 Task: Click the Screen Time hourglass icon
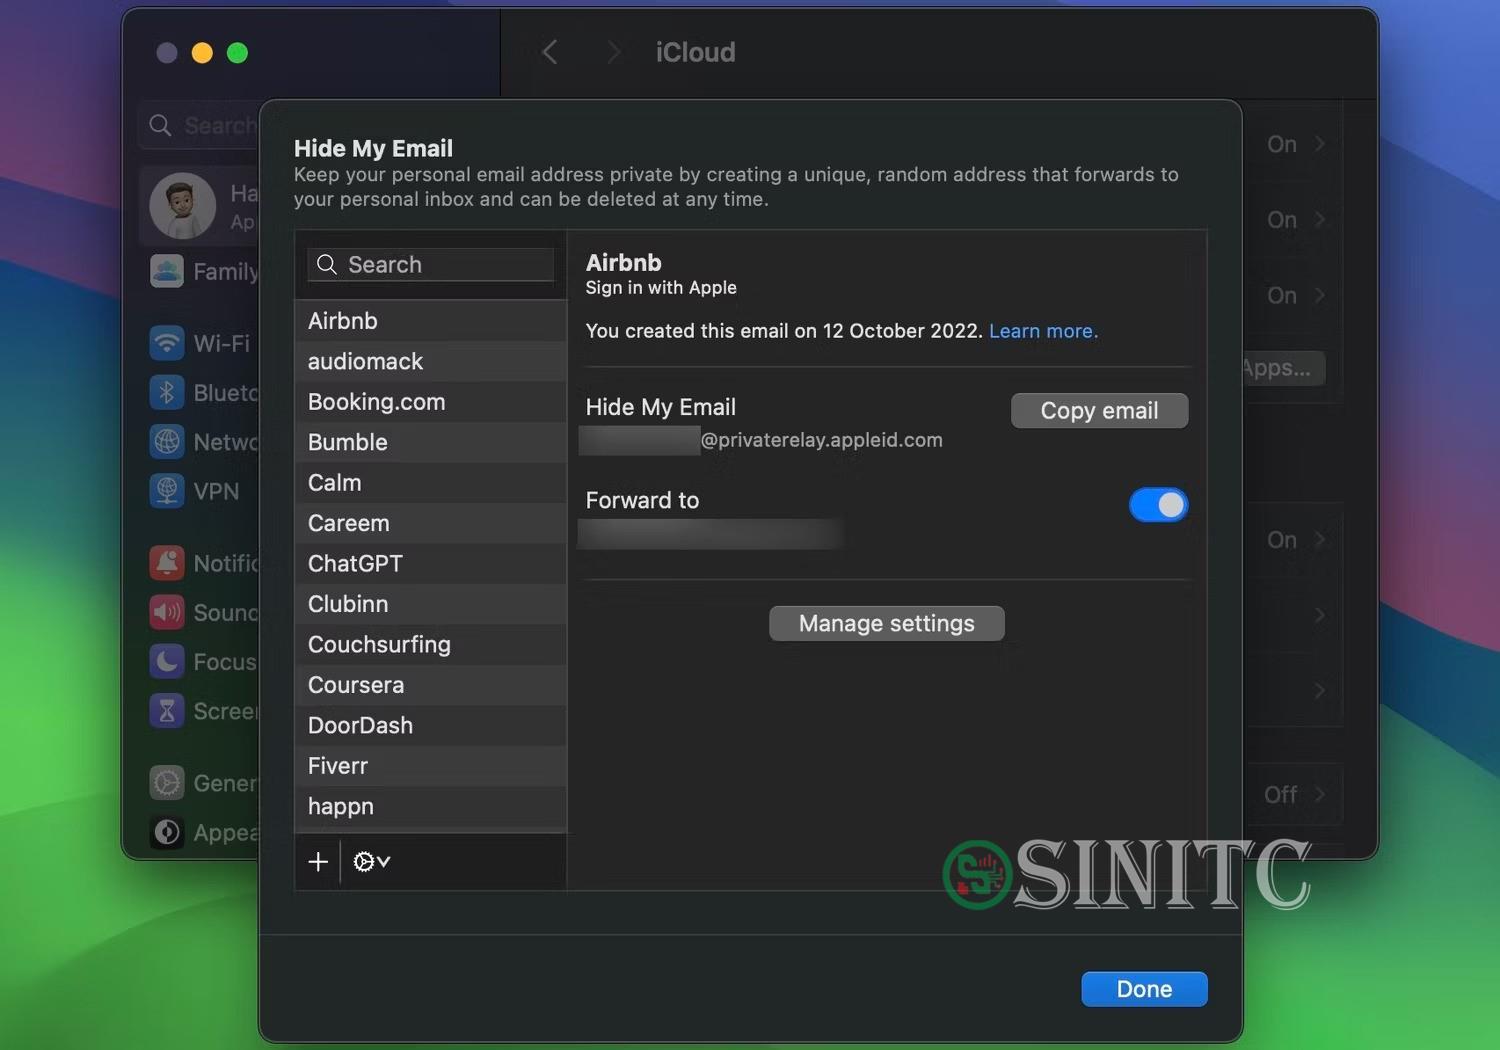pos(167,711)
